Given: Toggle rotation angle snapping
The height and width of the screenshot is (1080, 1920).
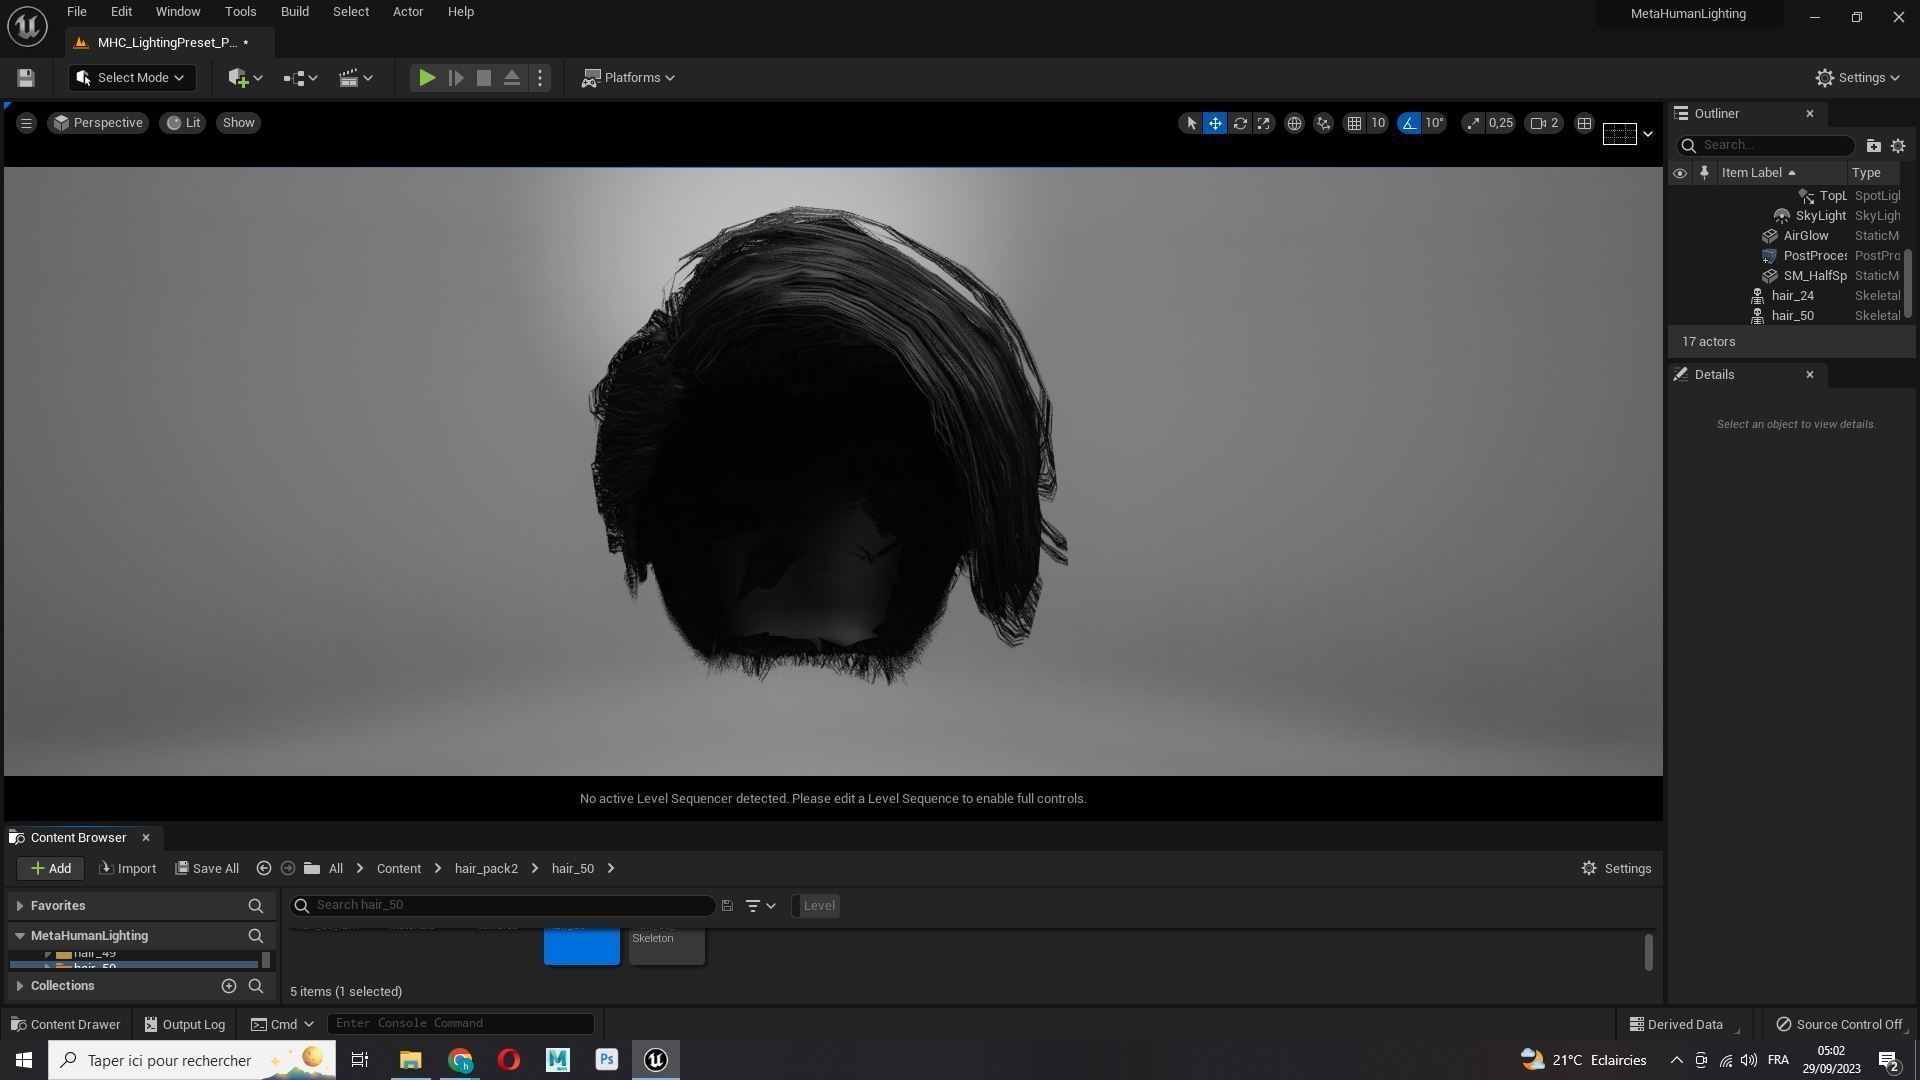Looking at the screenshot, I should [1409, 123].
